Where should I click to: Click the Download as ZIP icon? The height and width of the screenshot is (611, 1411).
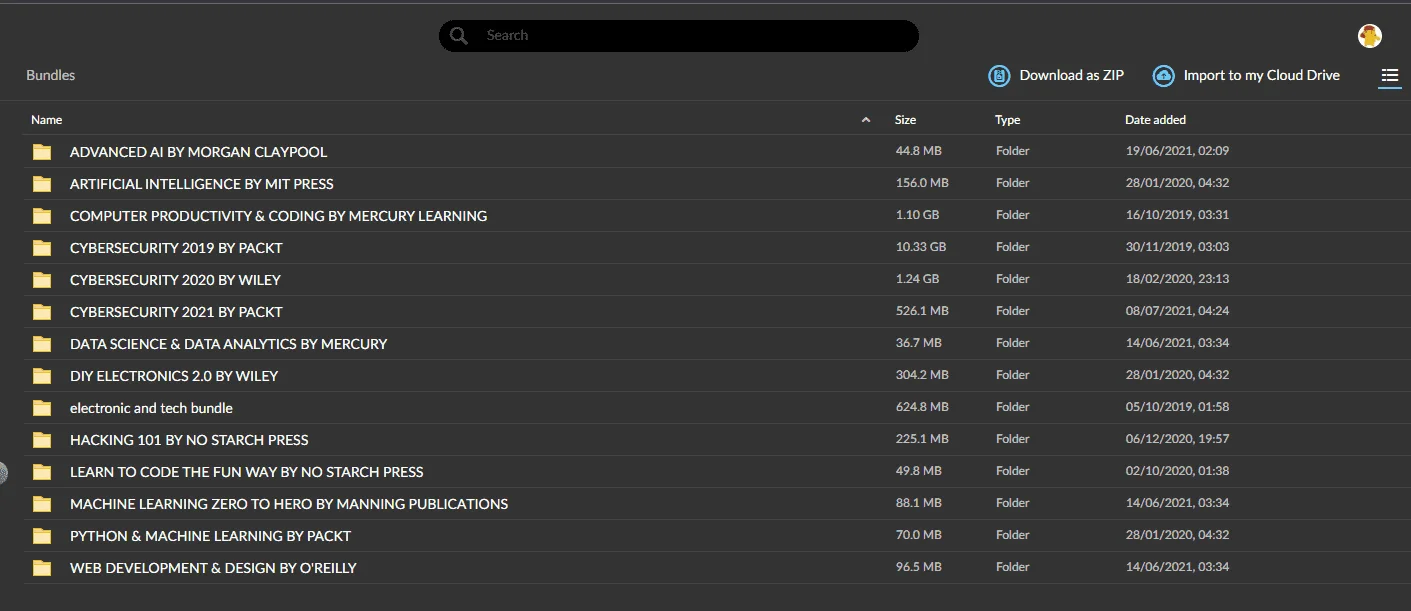click(999, 76)
